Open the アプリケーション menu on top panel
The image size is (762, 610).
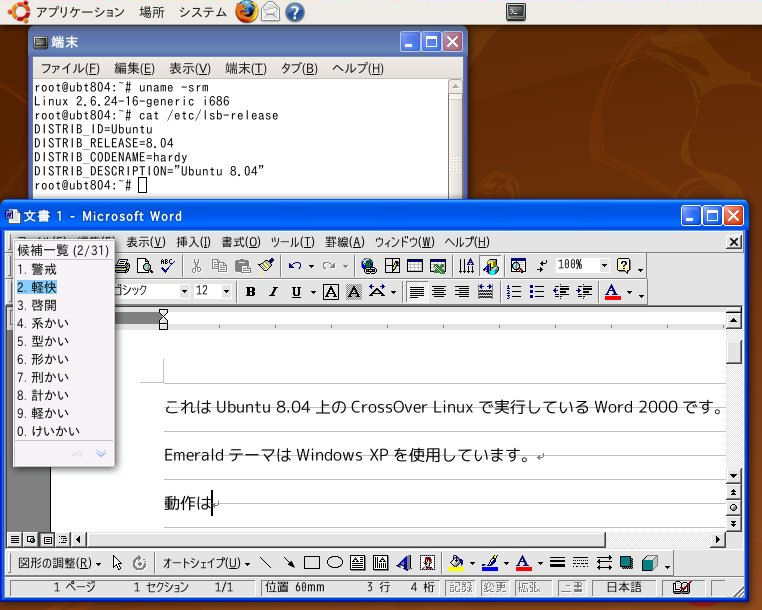(80, 12)
